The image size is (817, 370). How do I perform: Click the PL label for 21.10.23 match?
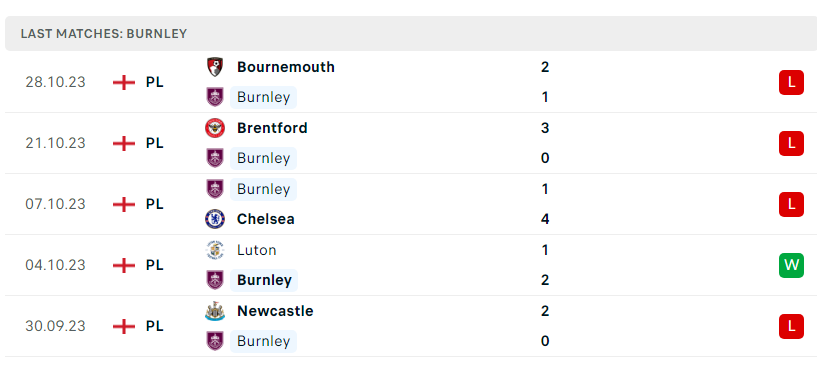[x=154, y=143]
